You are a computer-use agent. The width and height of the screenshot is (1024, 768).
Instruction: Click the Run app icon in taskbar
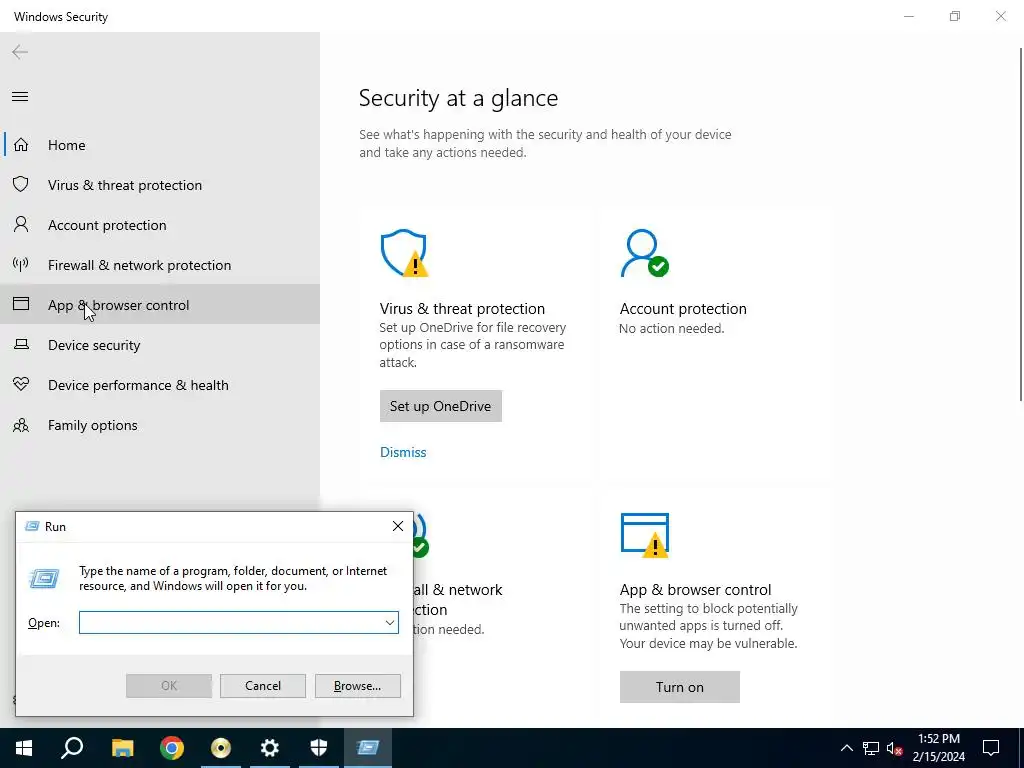[368, 748]
